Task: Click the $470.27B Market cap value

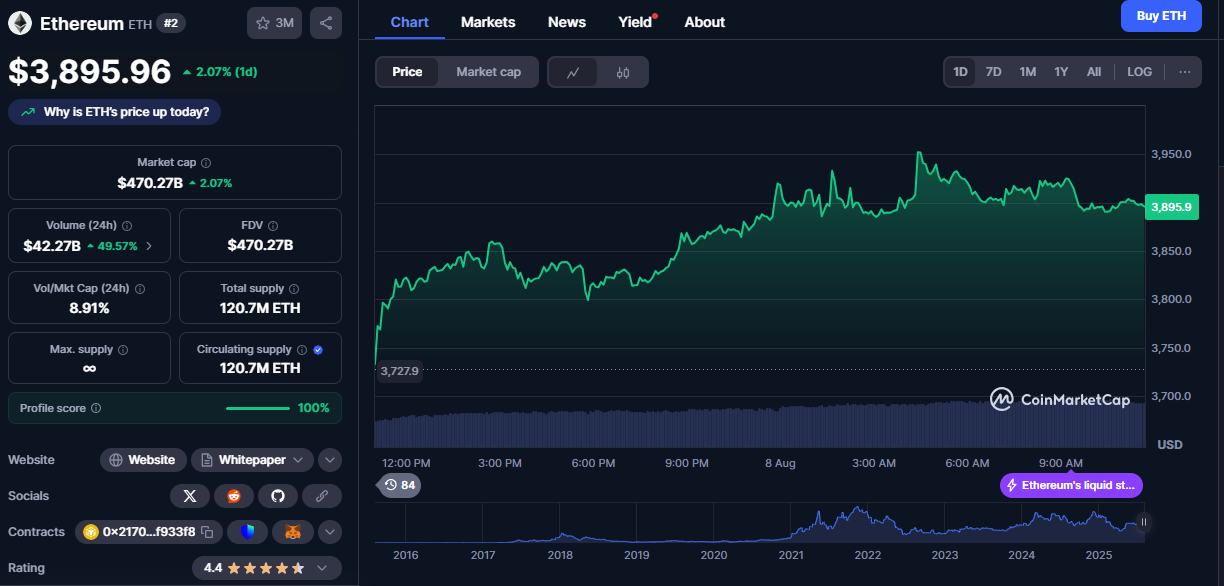Action: click(x=150, y=183)
